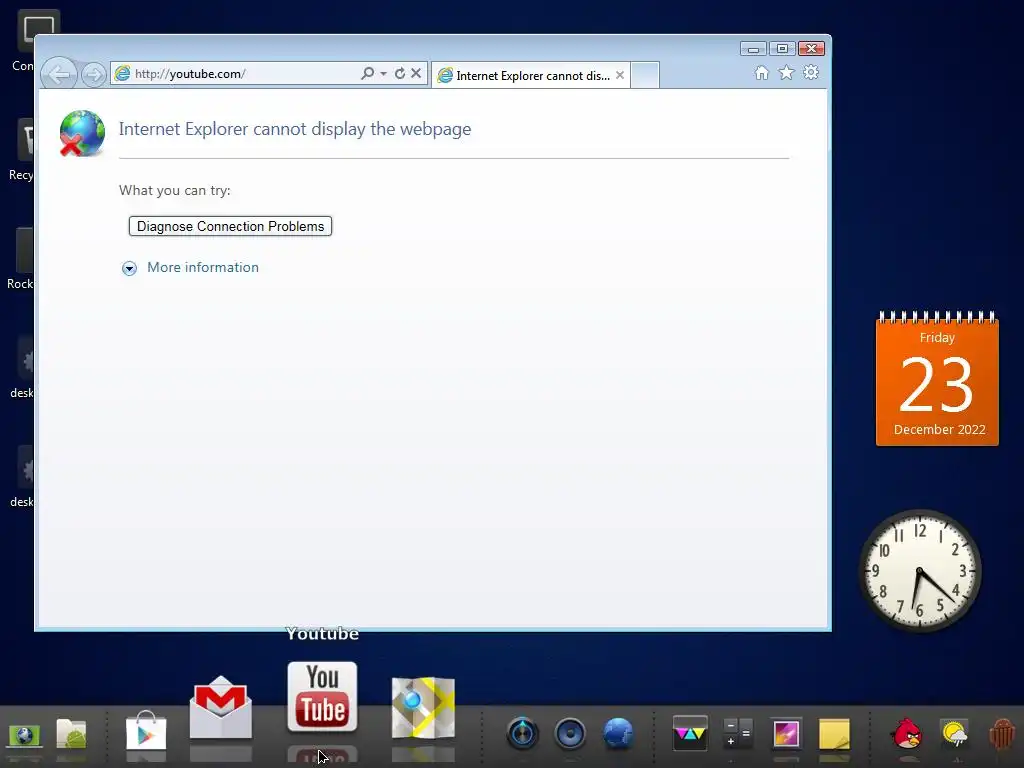Open the Favorites star icon
This screenshot has width=1024, height=768.
[x=786, y=72]
